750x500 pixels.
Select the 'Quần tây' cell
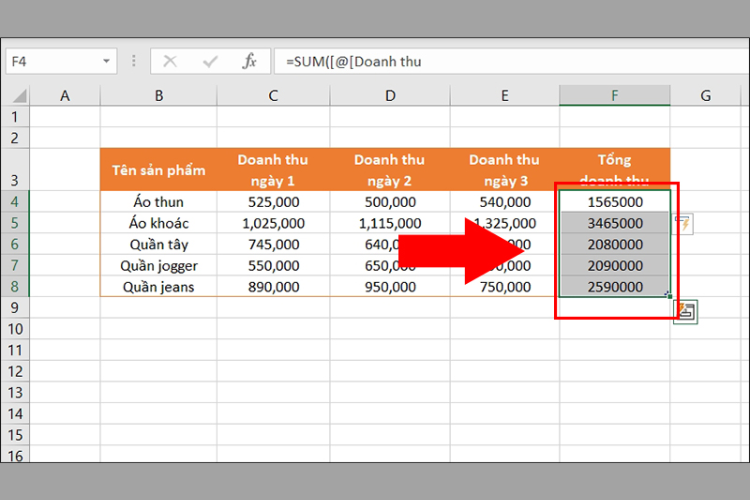pyautogui.click(x=158, y=244)
